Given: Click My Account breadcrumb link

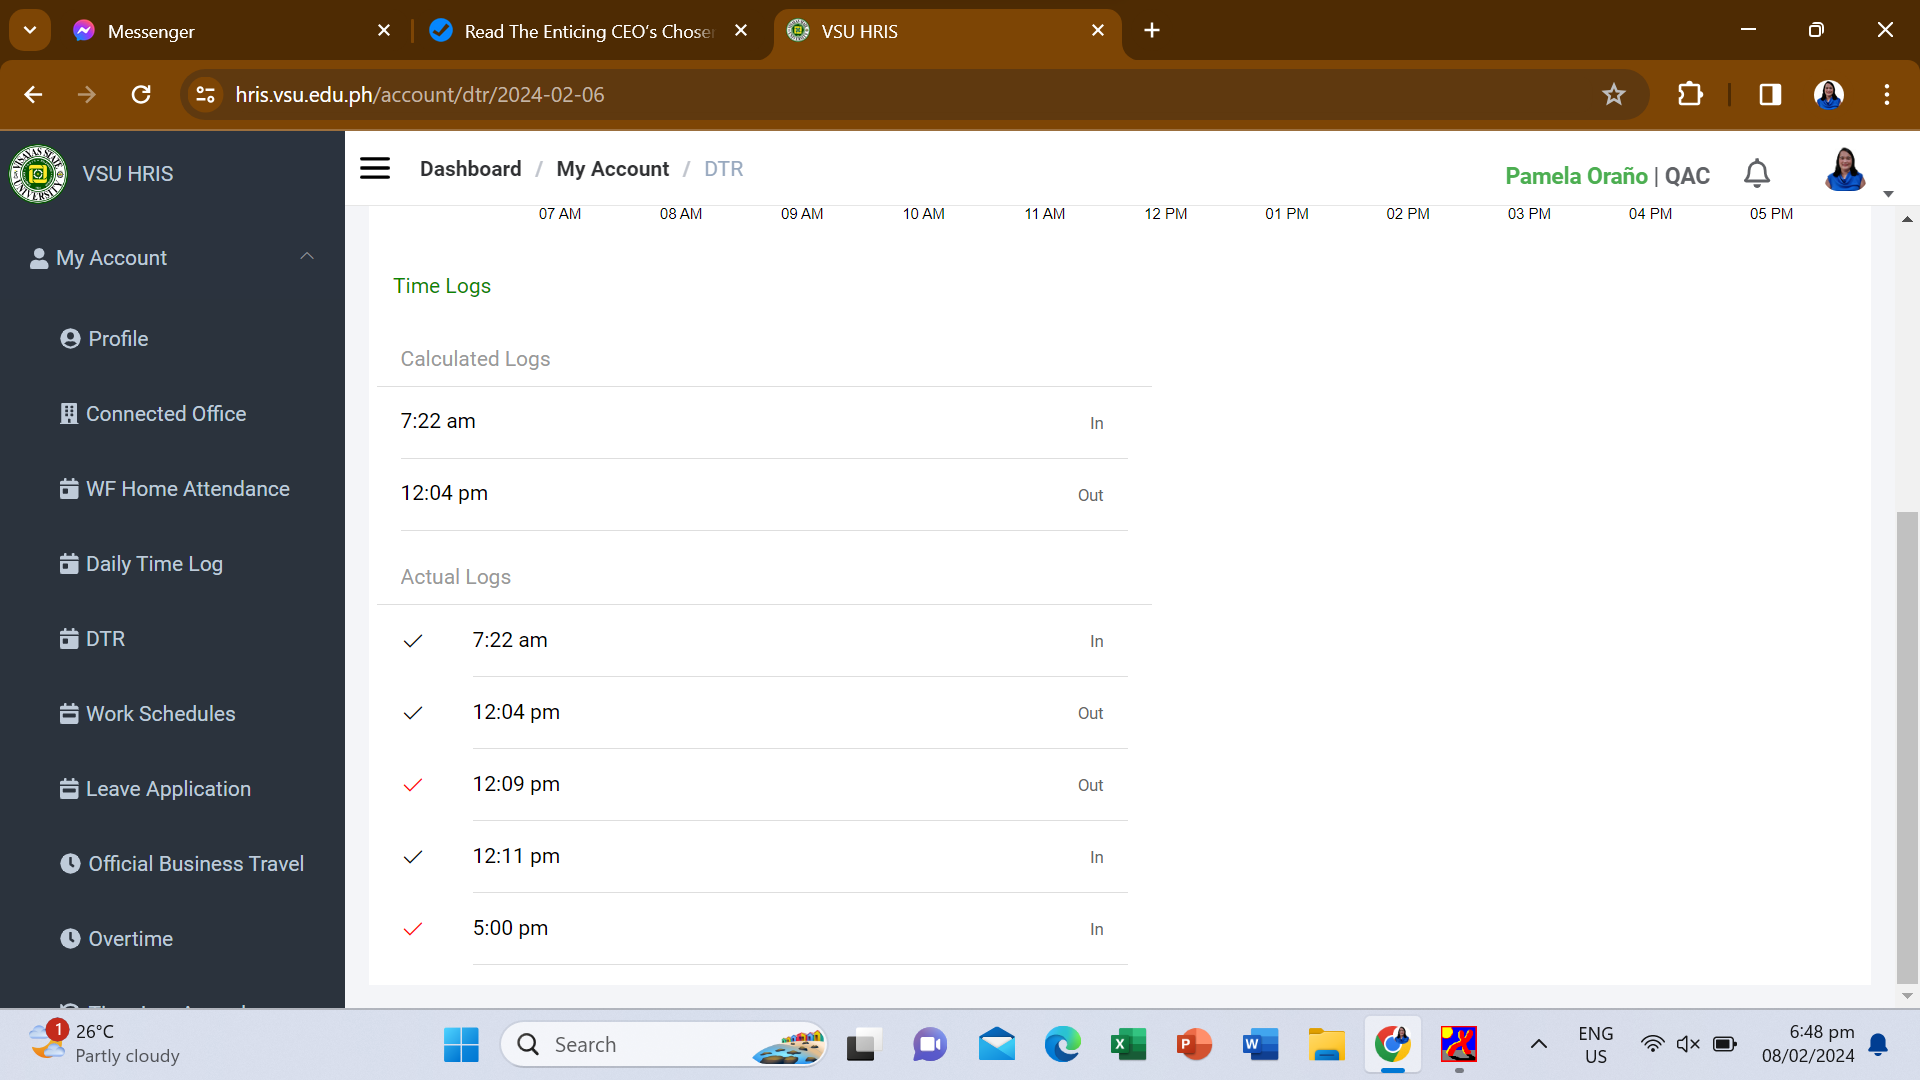Looking at the screenshot, I should point(612,169).
